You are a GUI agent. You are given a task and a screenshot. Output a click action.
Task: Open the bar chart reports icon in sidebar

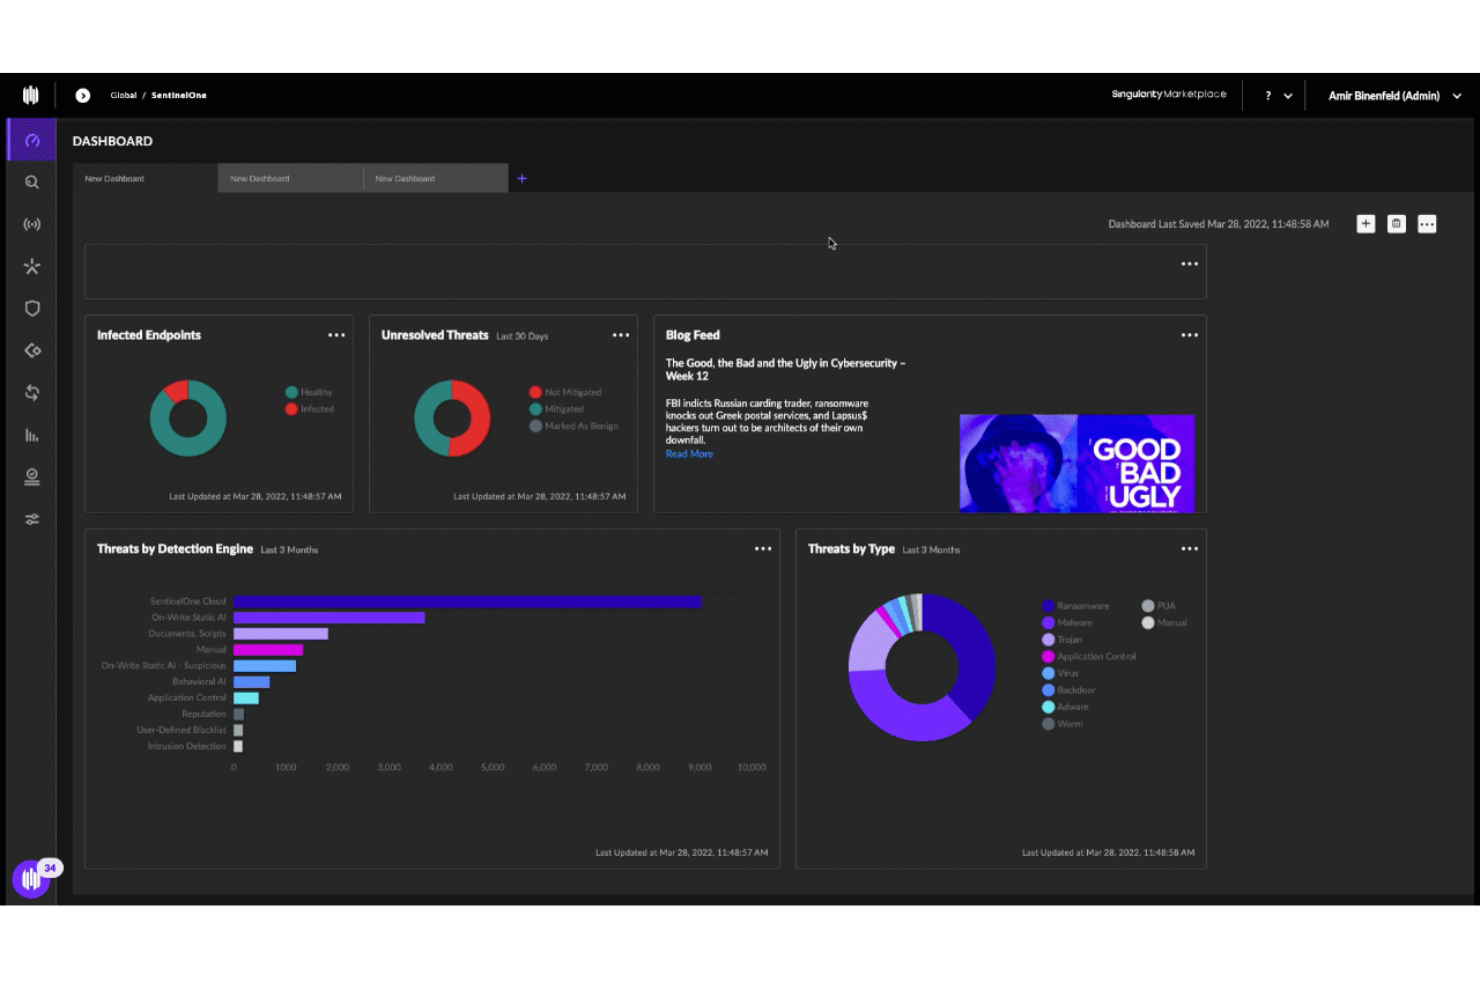click(32, 435)
